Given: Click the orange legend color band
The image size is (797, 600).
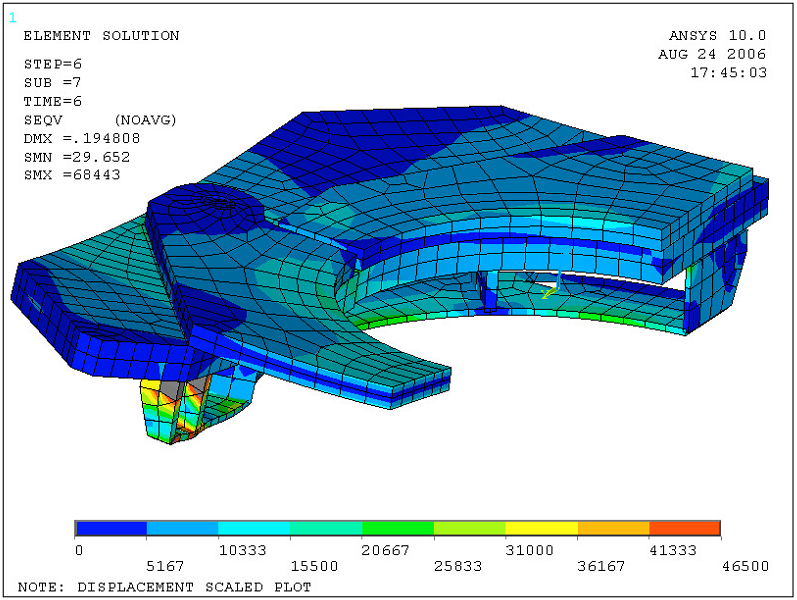Looking at the screenshot, I should 614,528.
